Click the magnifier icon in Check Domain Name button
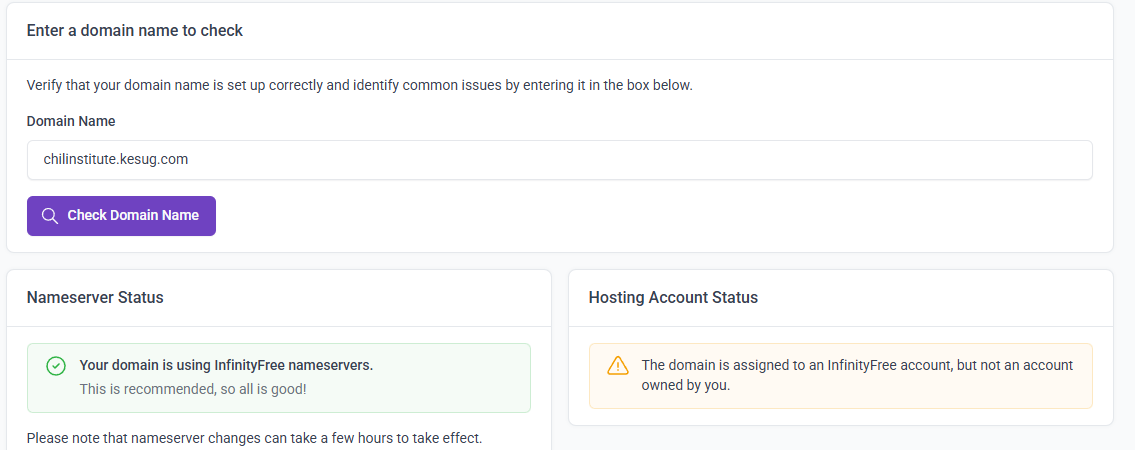 point(49,216)
